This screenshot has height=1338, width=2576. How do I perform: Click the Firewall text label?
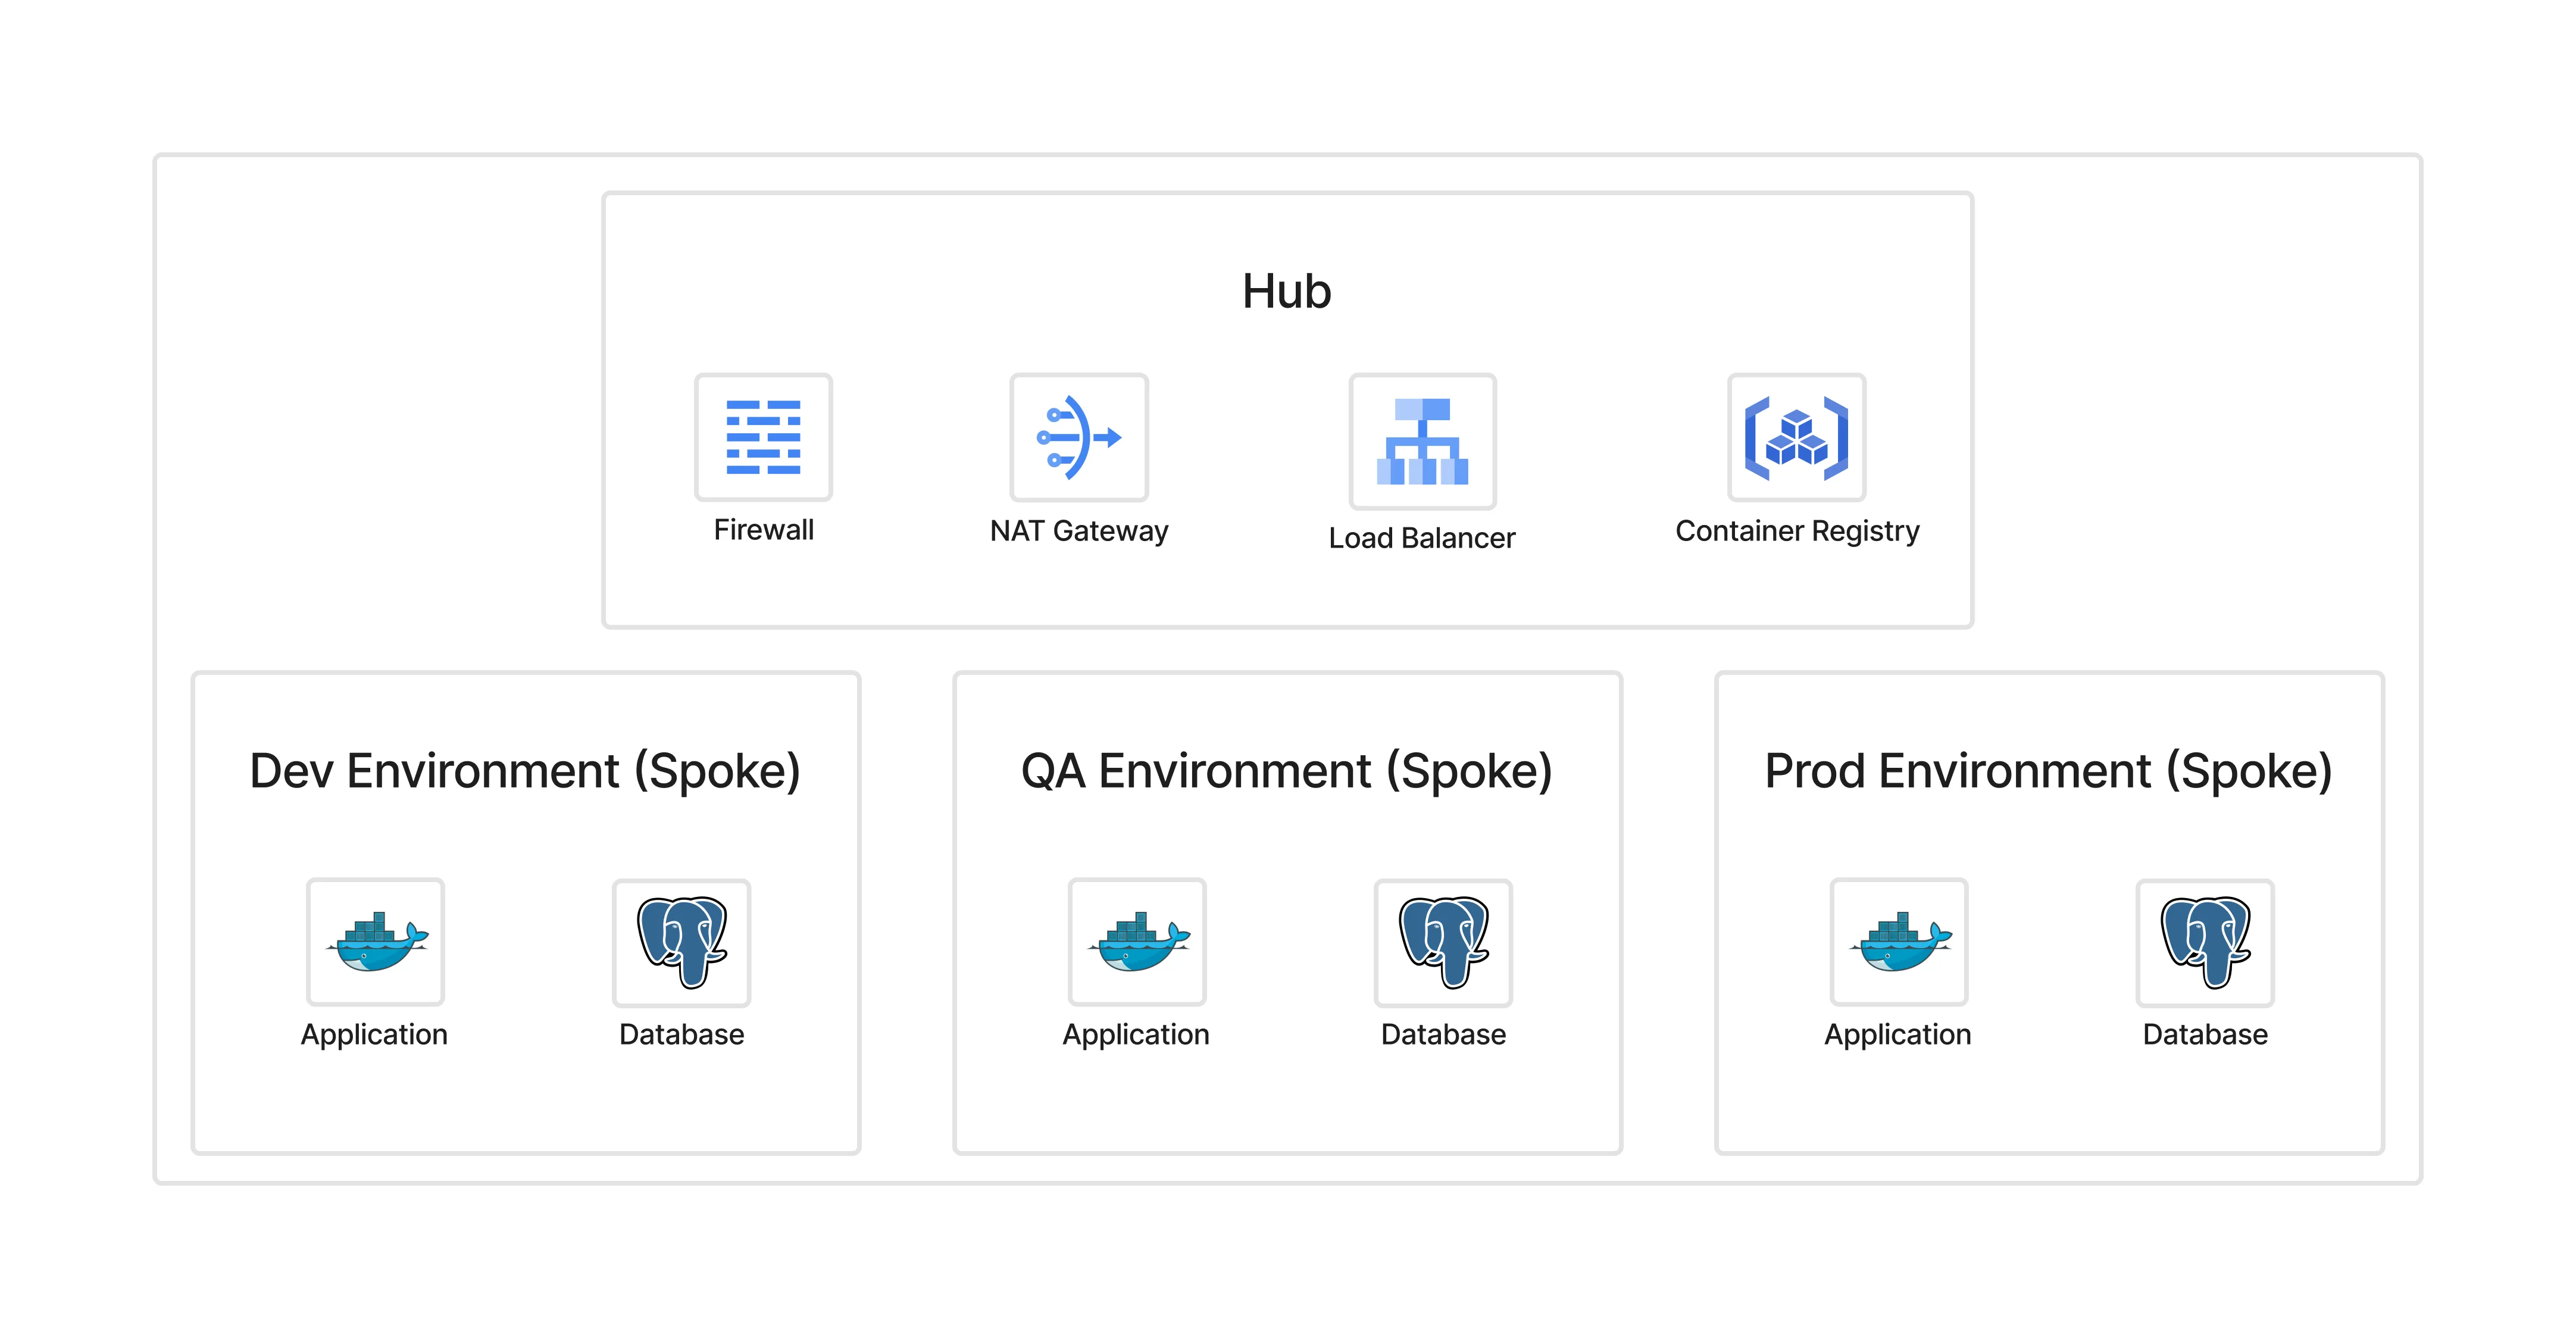pos(763,531)
